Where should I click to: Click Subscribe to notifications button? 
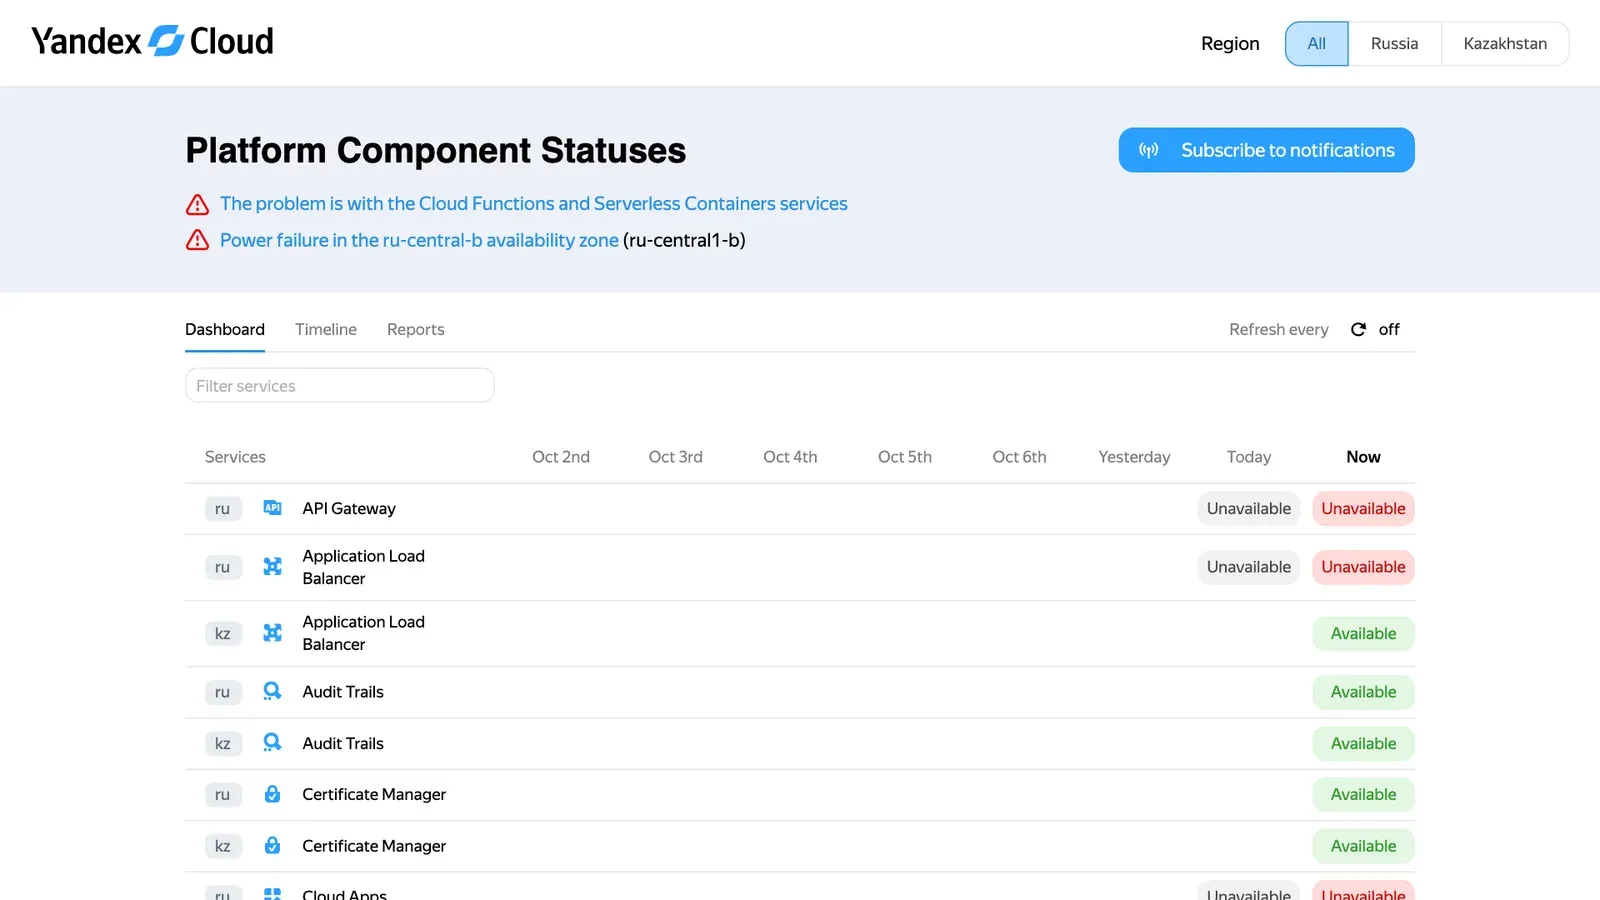coord(1267,150)
